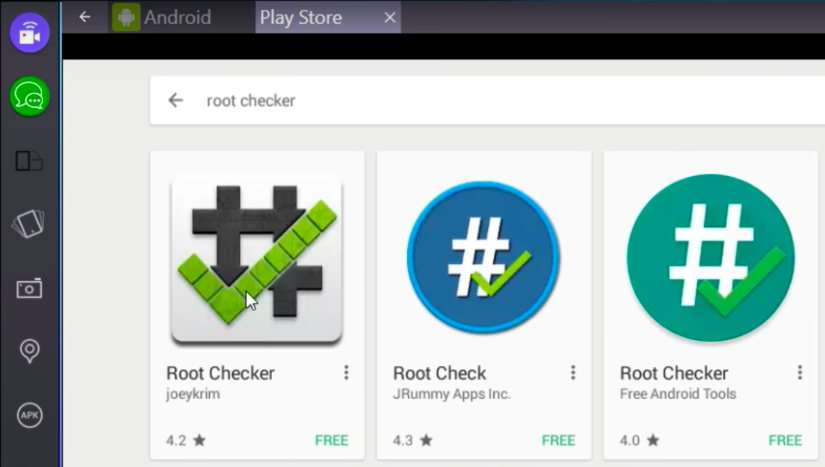Click Root Checker title by joeykrim
825x467 pixels.
point(220,373)
